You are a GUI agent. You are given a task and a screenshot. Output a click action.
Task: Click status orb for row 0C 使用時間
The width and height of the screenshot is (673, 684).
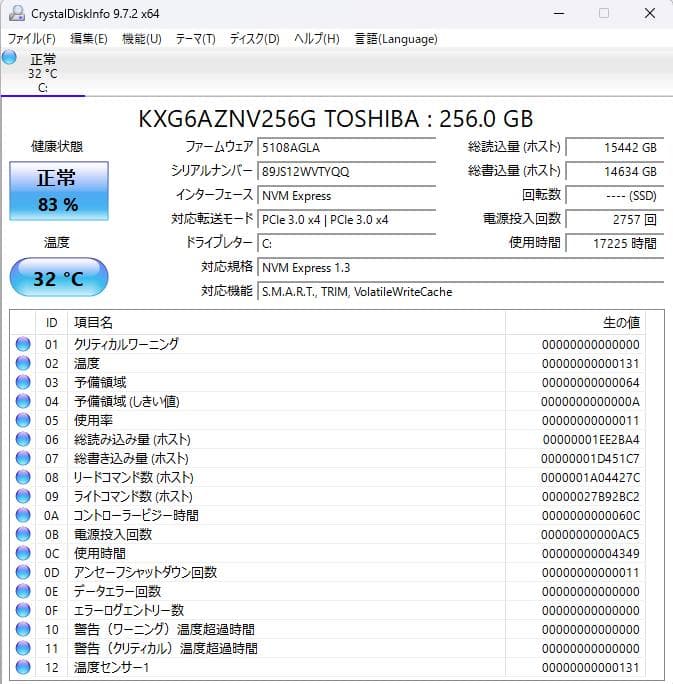click(23, 553)
